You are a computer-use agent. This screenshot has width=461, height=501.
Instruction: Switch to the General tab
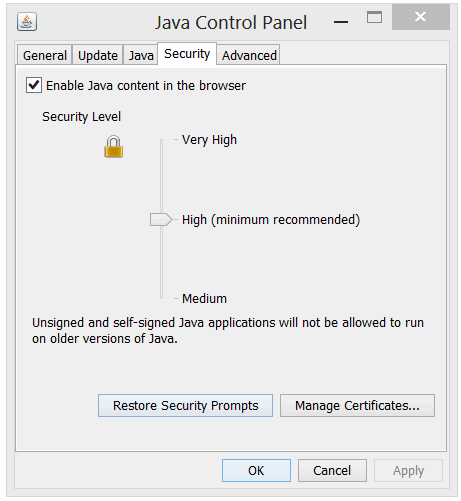(45, 55)
